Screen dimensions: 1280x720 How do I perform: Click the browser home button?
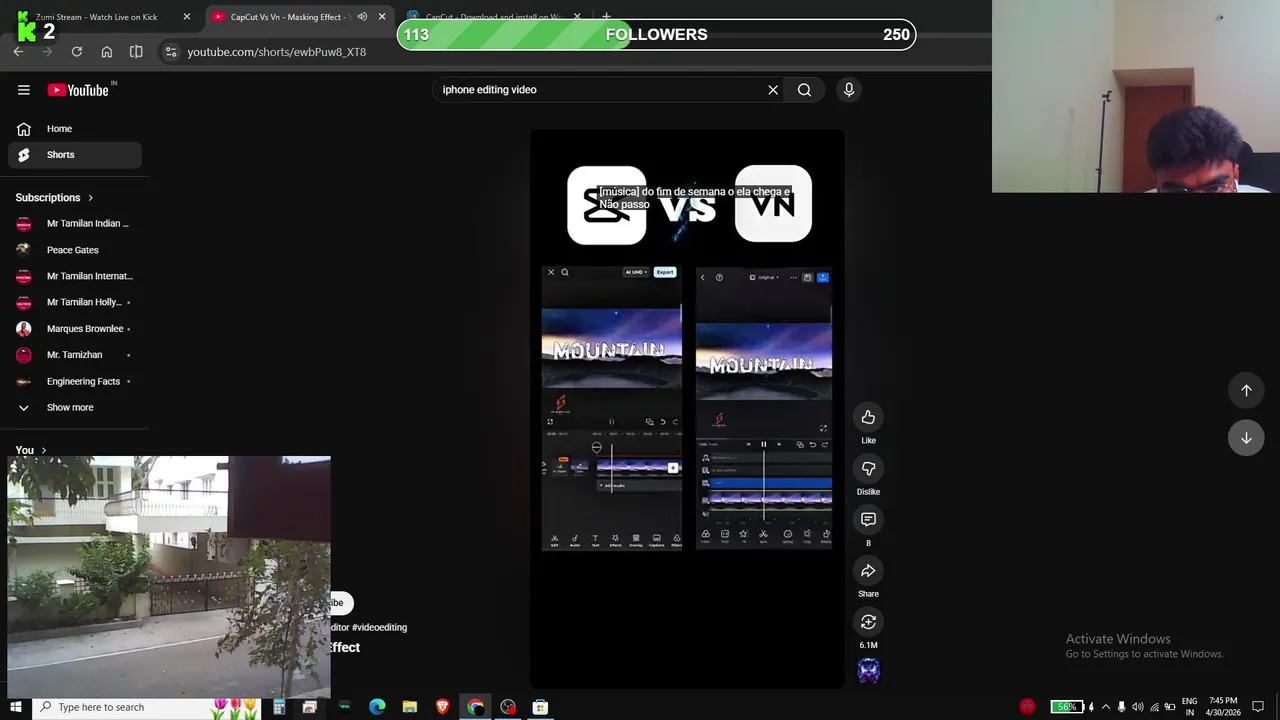click(x=107, y=52)
